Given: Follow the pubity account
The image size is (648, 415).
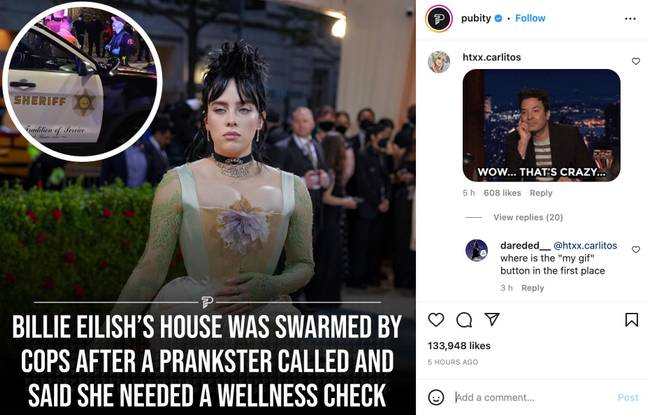Looking at the screenshot, I should (530, 18).
